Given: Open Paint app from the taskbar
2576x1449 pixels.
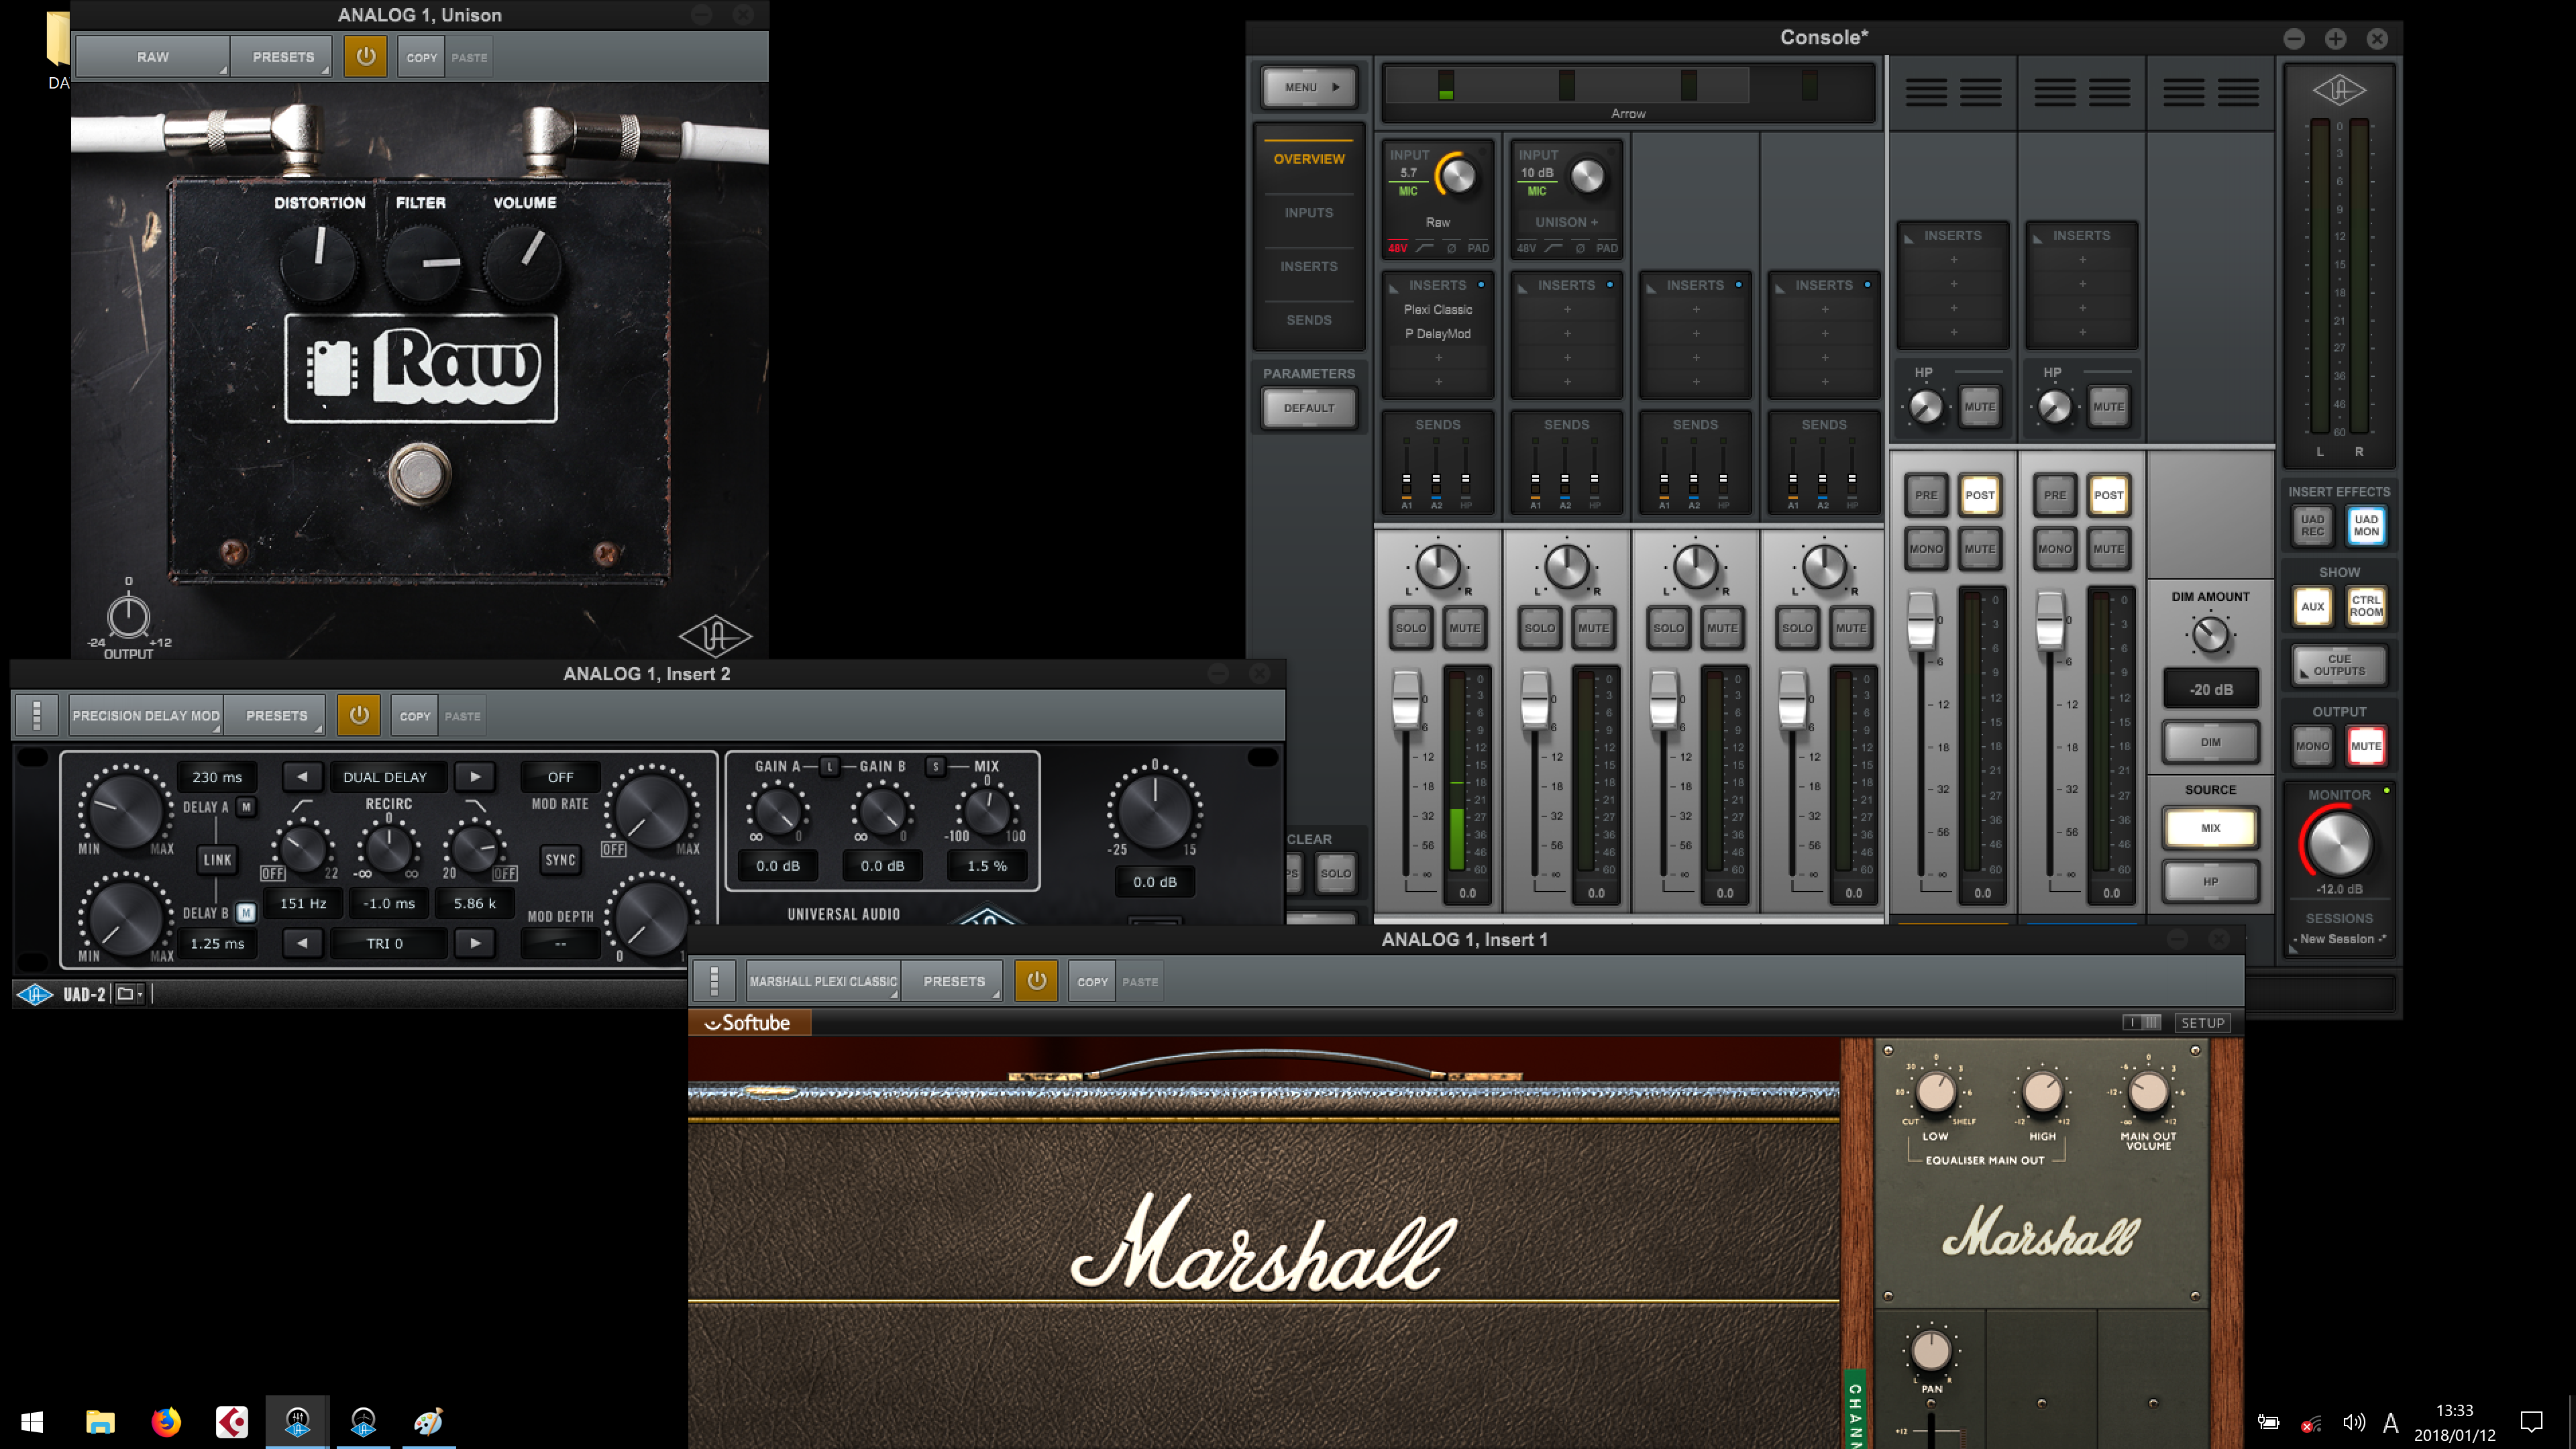Looking at the screenshot, I should pyautogui.click(x=428, y=1421).
